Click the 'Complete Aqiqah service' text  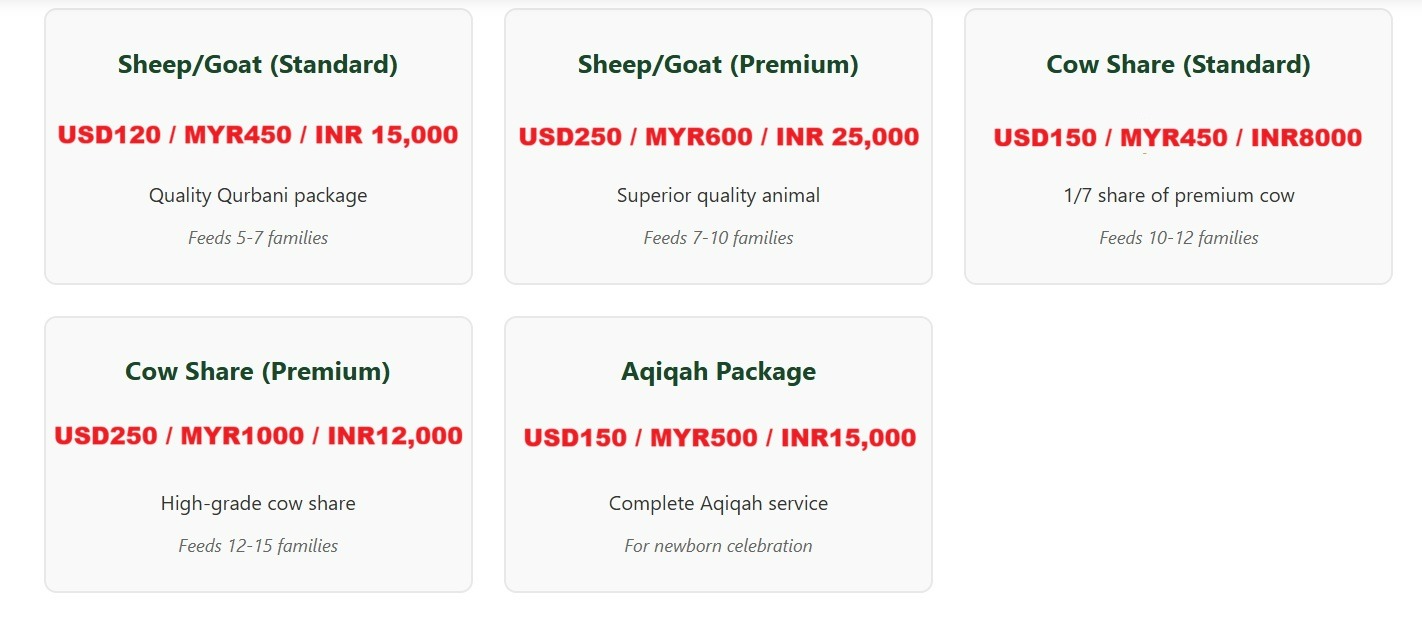[x=718, y=504]
